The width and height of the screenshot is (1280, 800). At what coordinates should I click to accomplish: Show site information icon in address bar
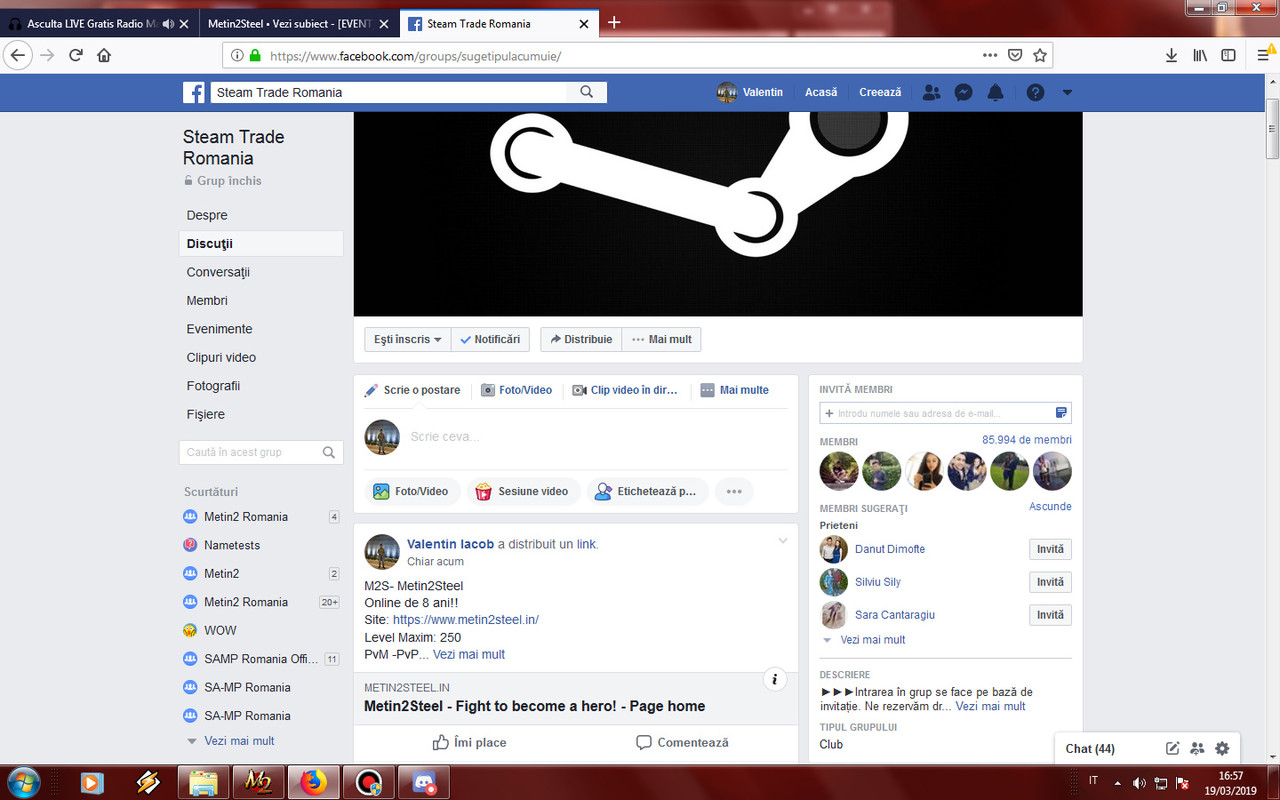coord(237,56)
